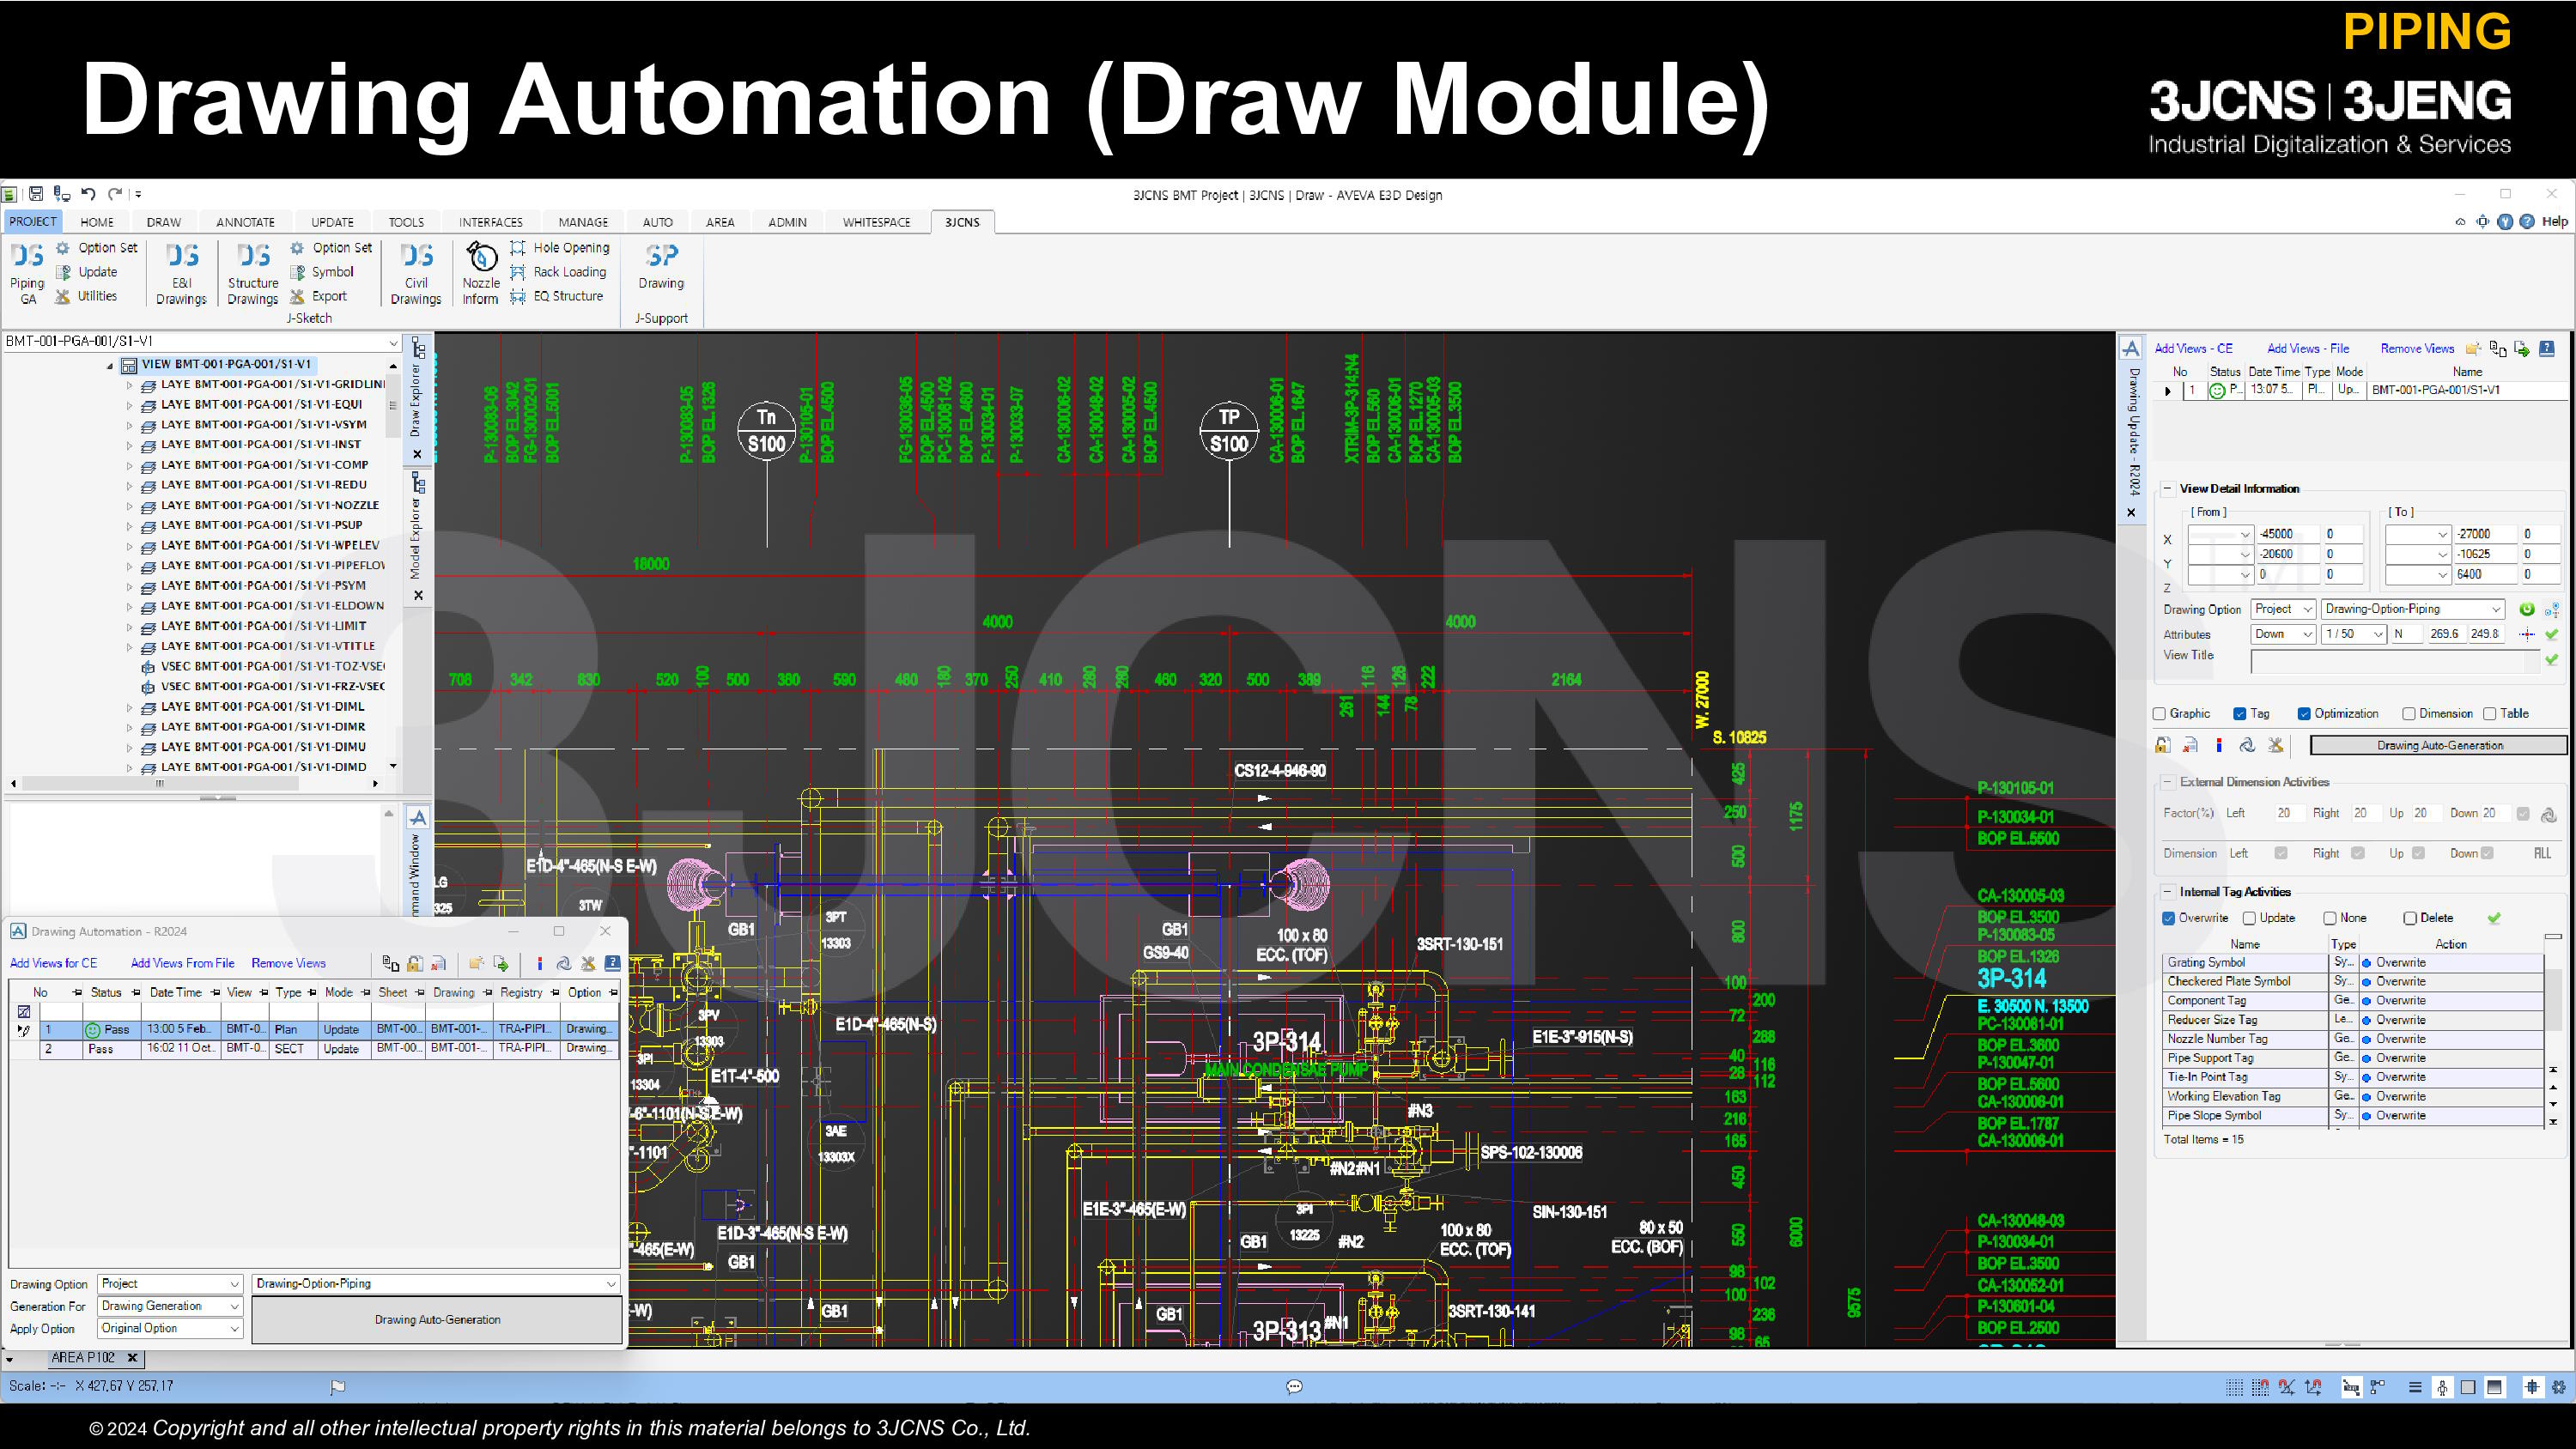
Task: Click Utilities under Piping GA
Action: pos(86,296)
